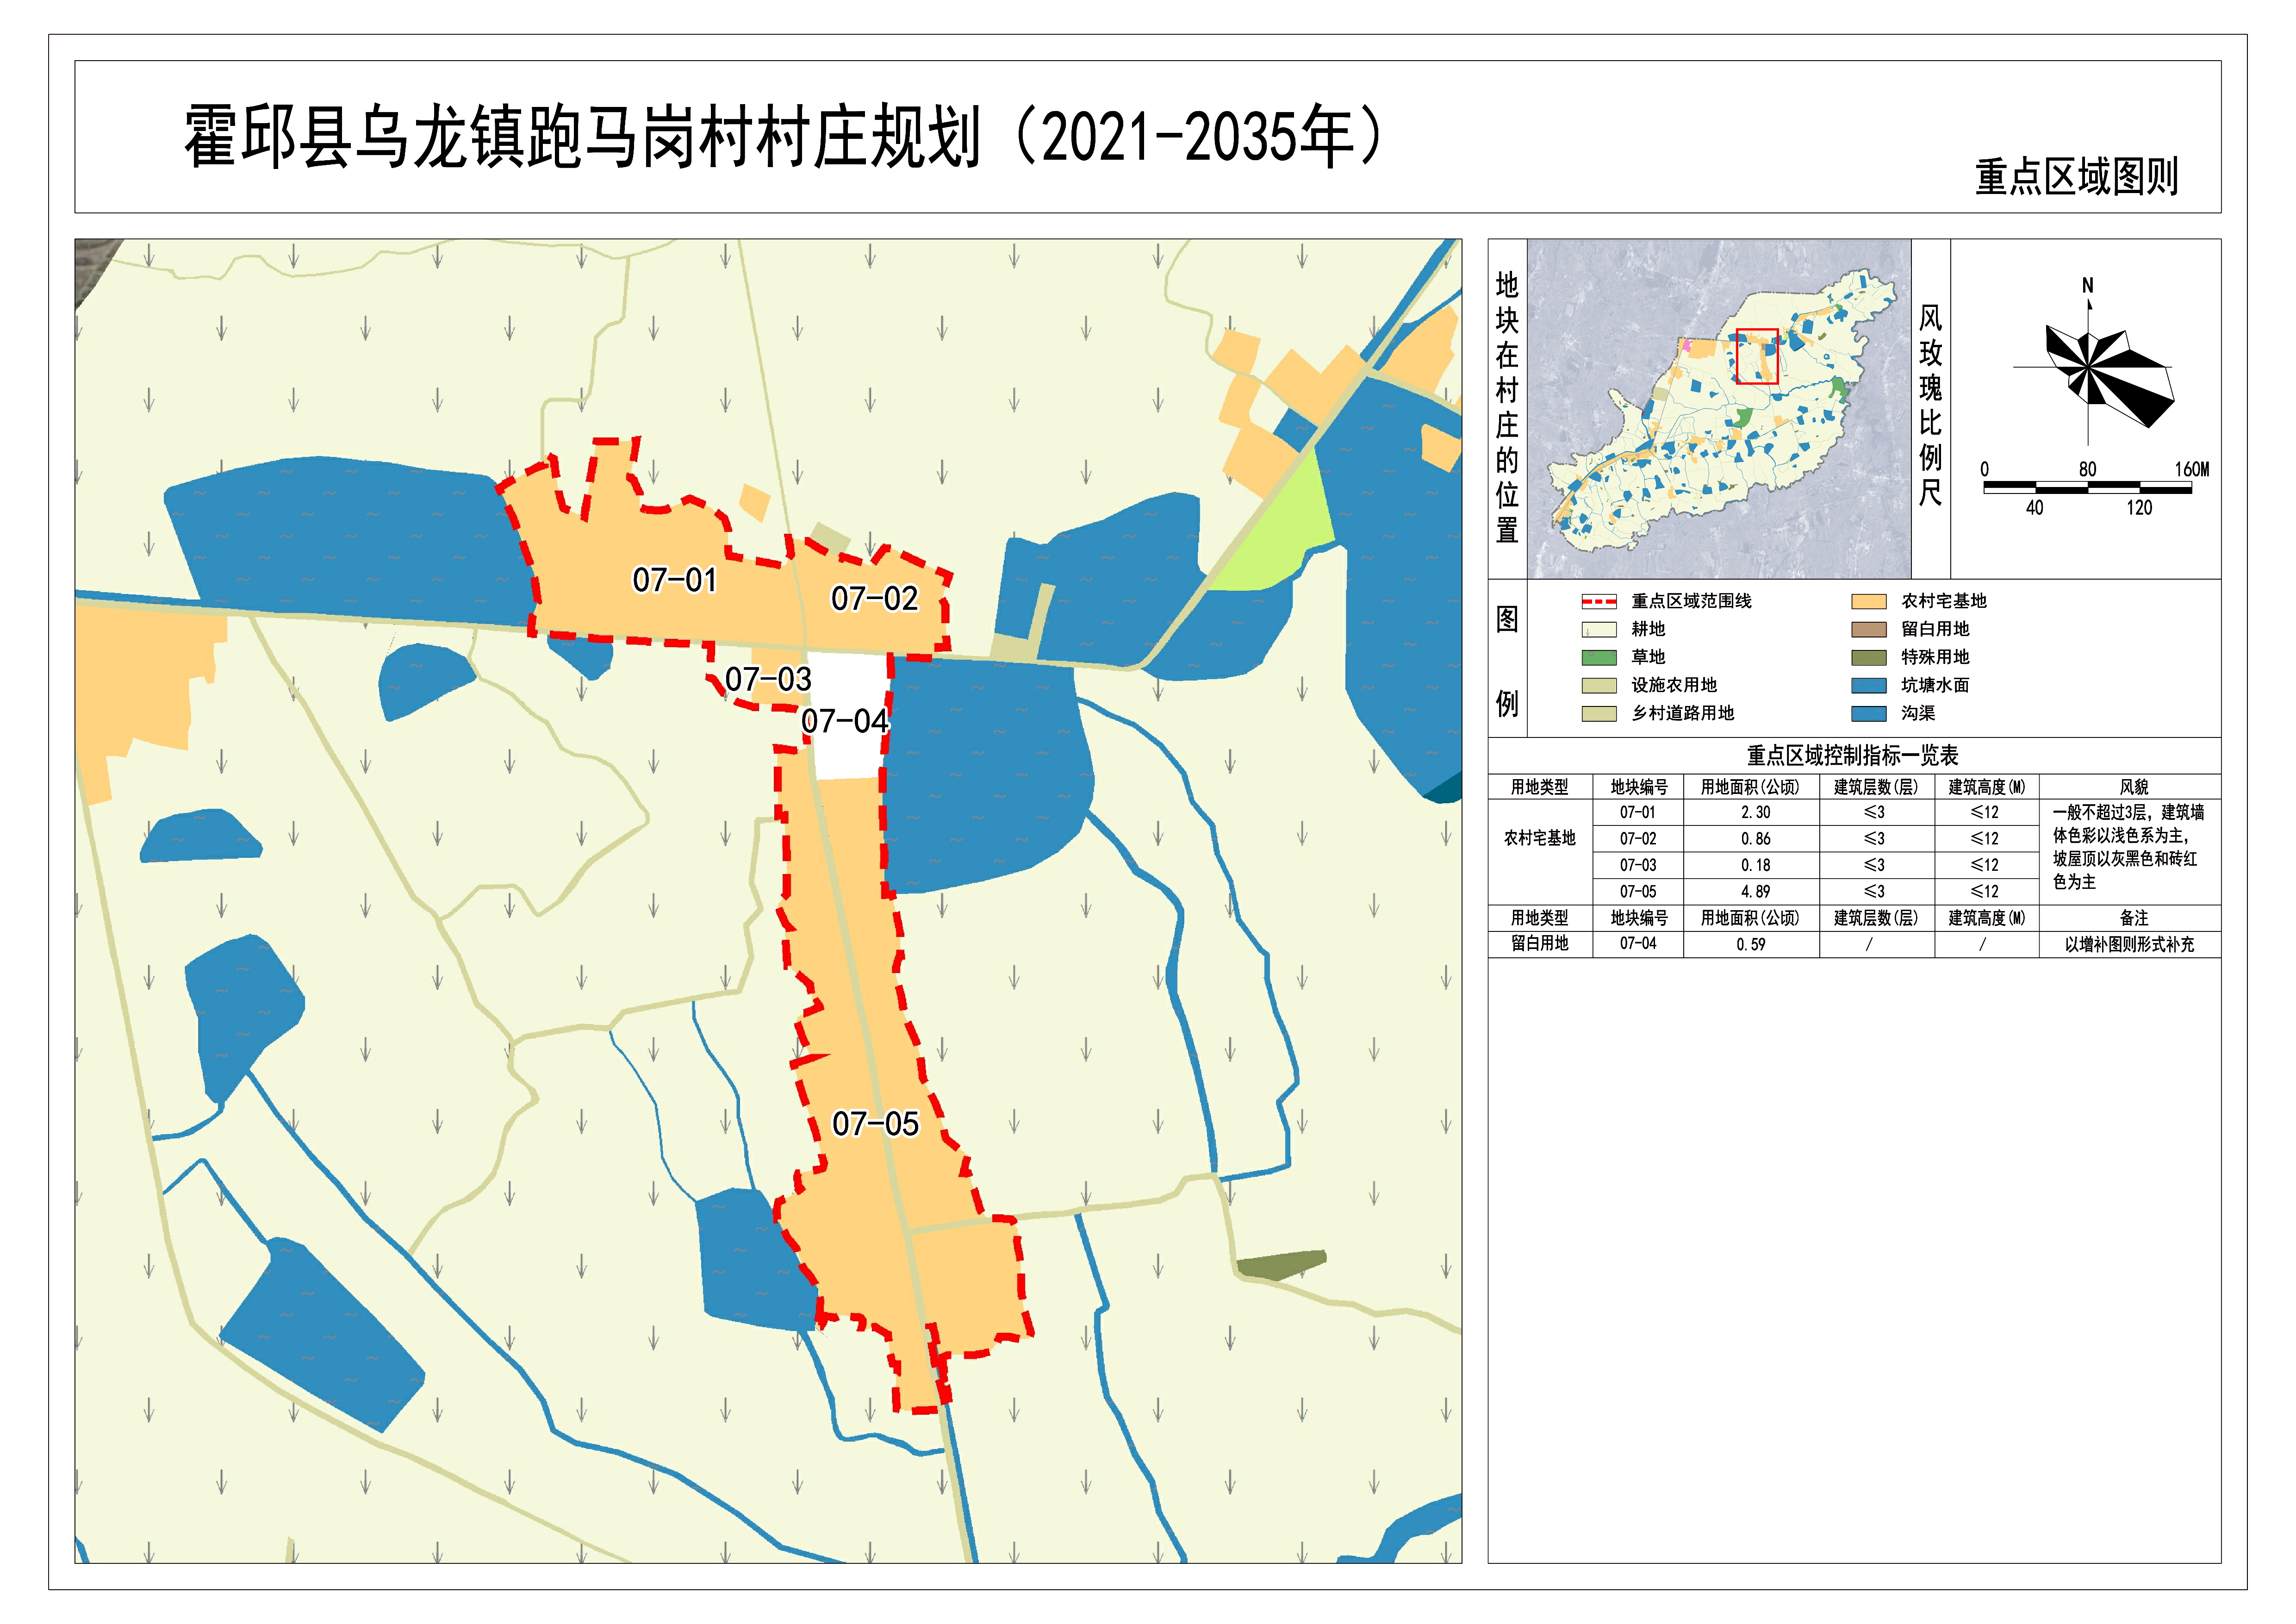Click the scale bar under the compass

click(2088, 488)
